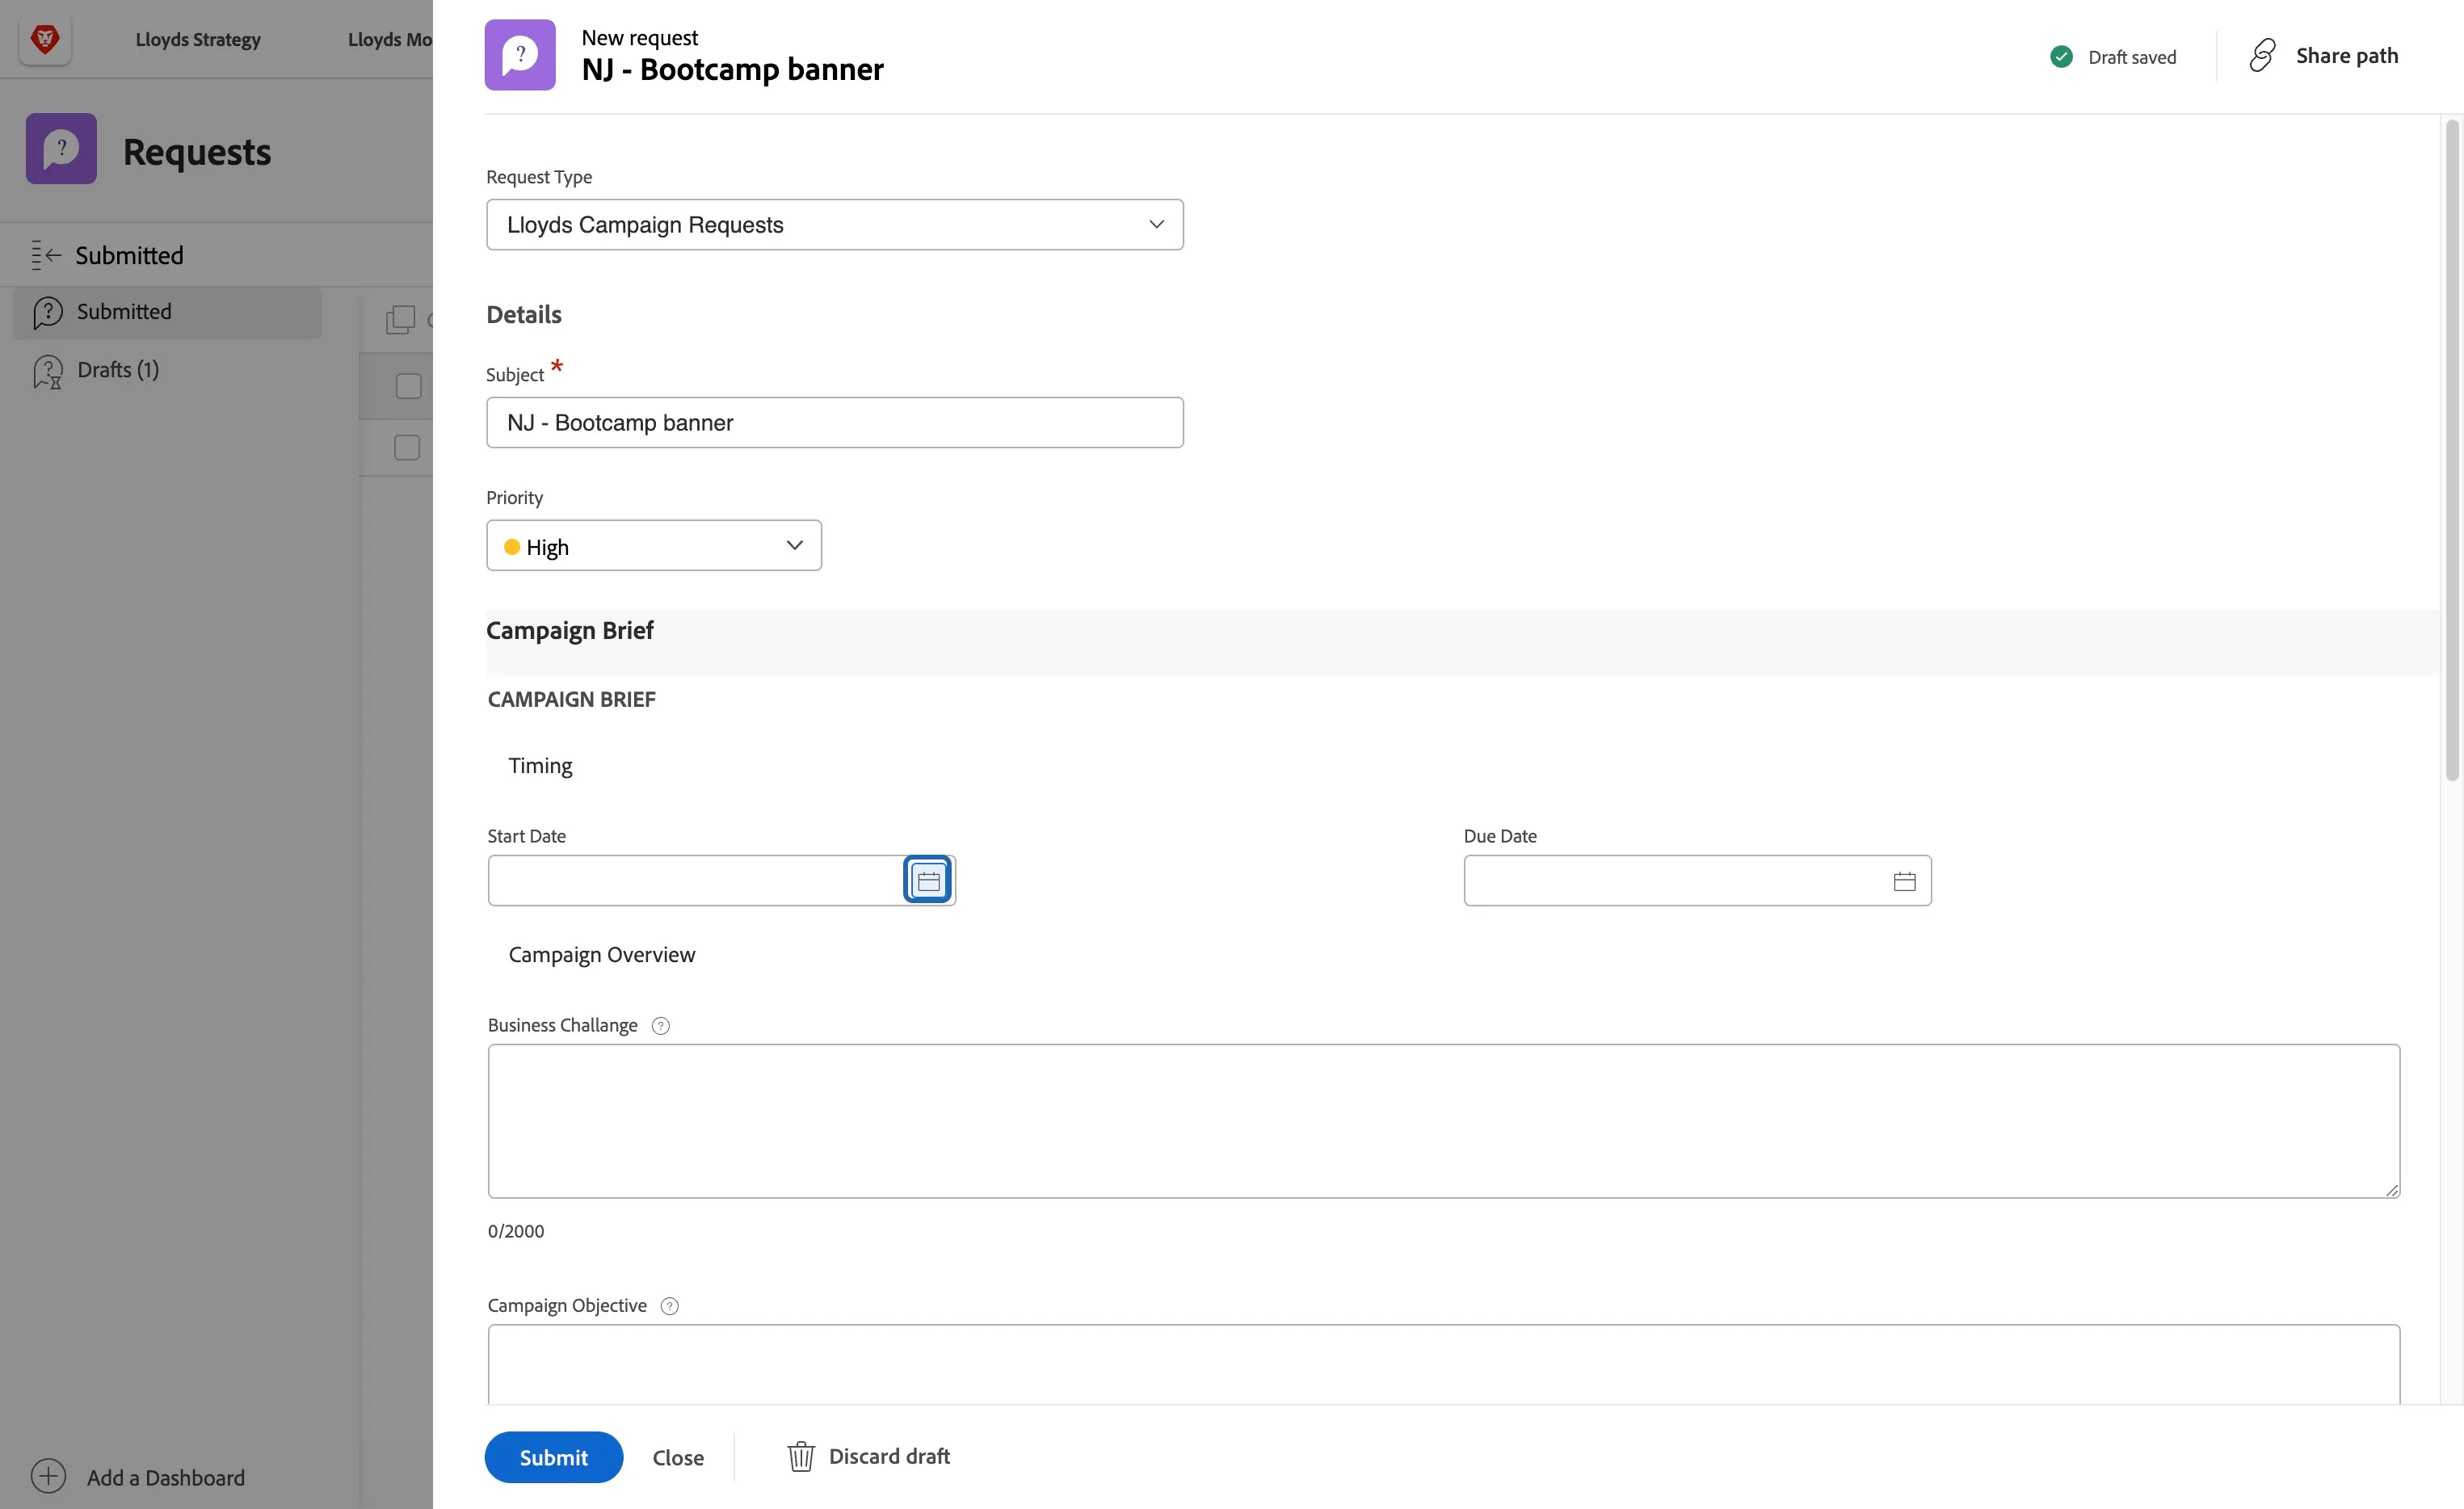
Task: Click into Business Challange text area
Action: 1444,1121
